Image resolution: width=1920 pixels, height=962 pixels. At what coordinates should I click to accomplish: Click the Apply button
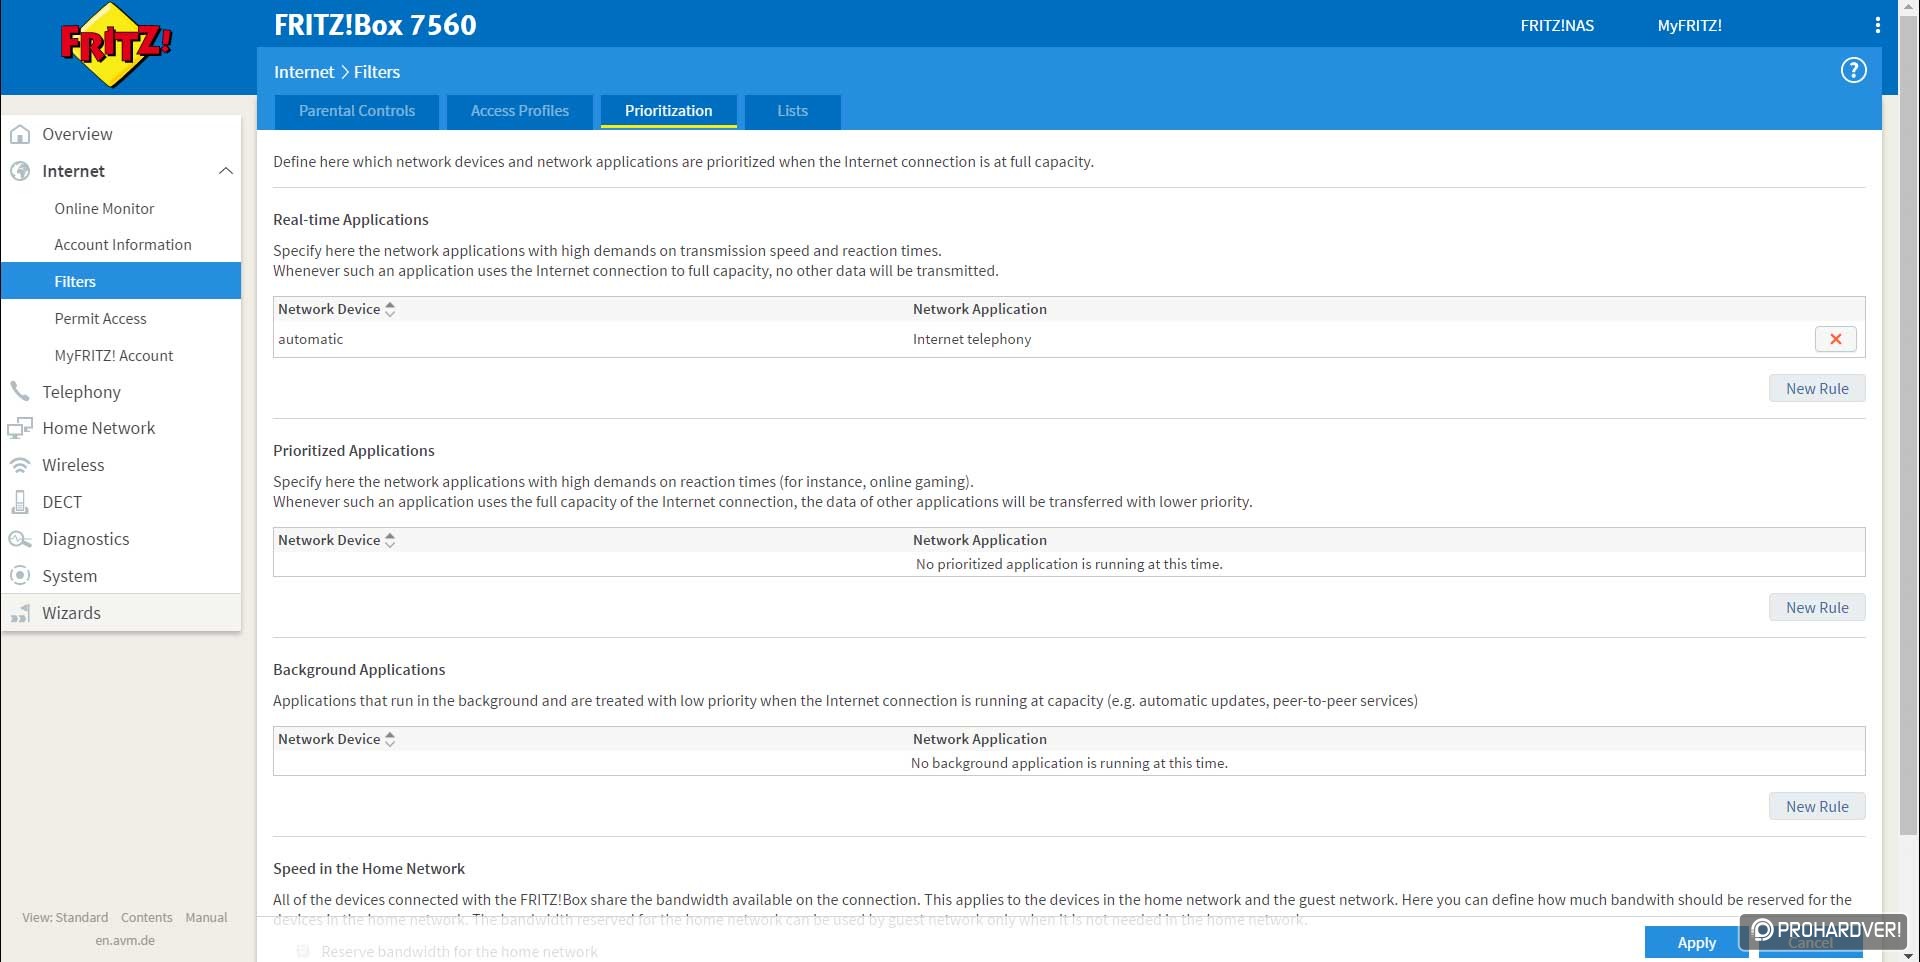pos(1696,942)
